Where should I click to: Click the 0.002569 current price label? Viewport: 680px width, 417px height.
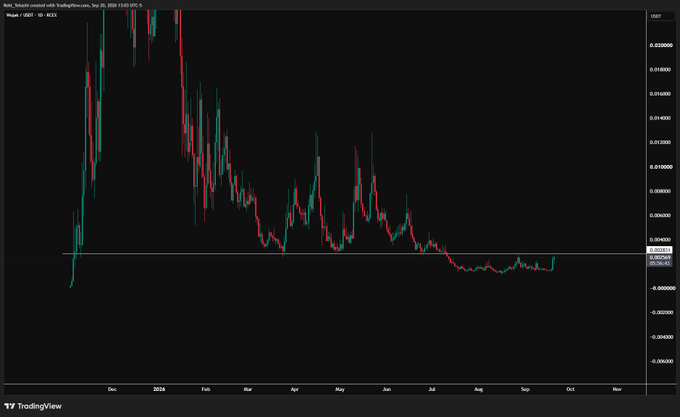(x=660, y=257)
